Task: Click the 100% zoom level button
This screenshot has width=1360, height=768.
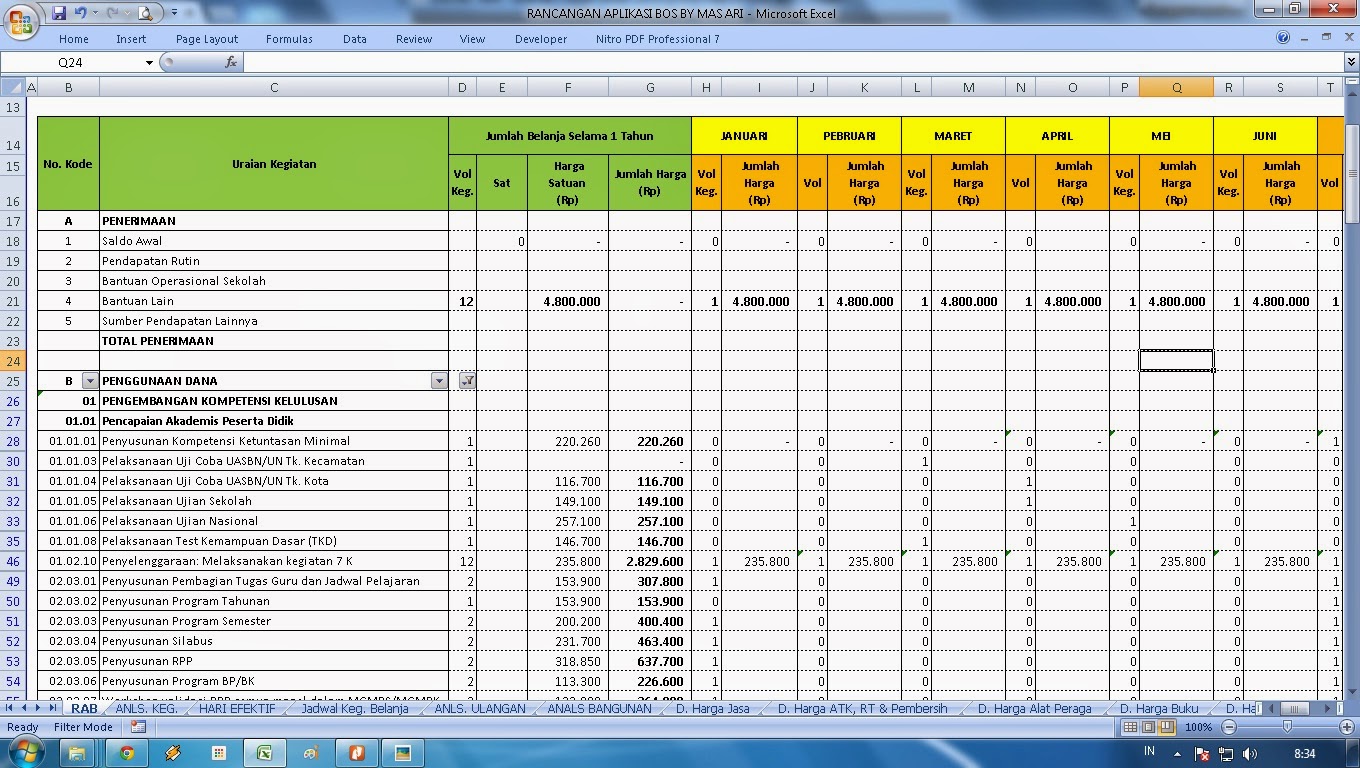Action: (x=1197, y=727)
